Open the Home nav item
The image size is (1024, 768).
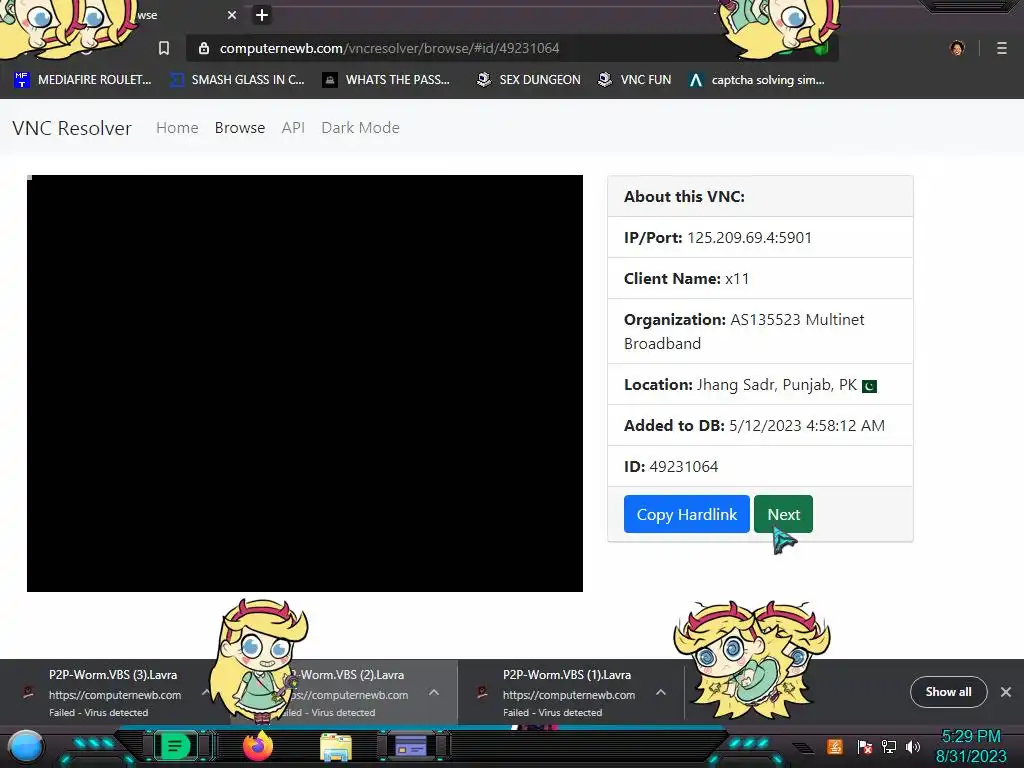[177, 128]
